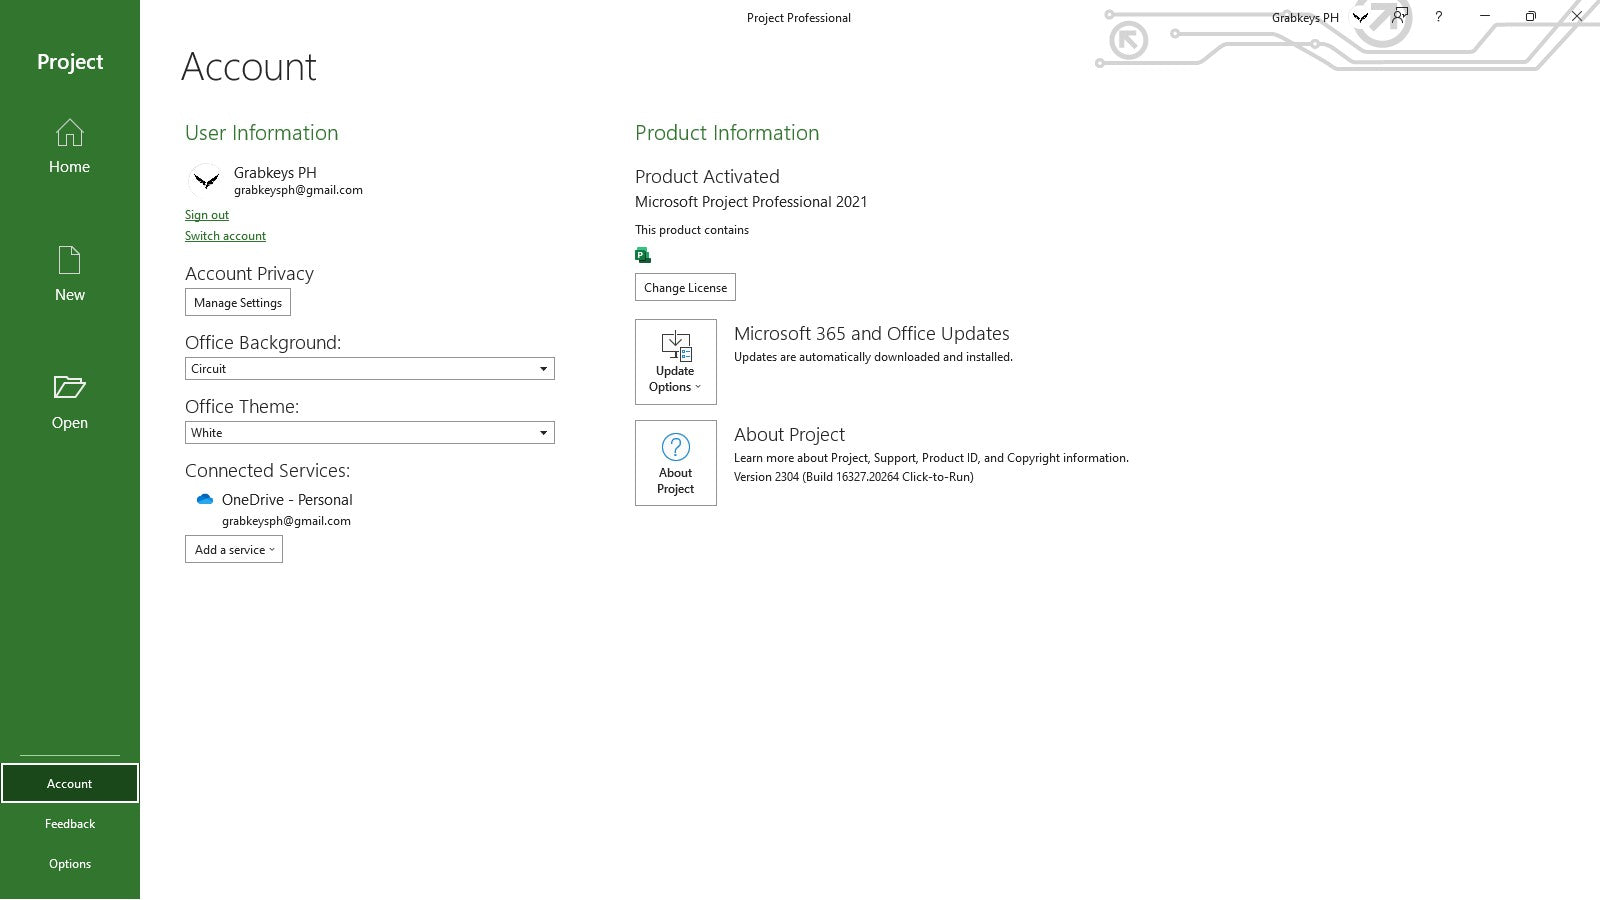Click the OneDrive cloud icon in Connected Services

point(205,499)
